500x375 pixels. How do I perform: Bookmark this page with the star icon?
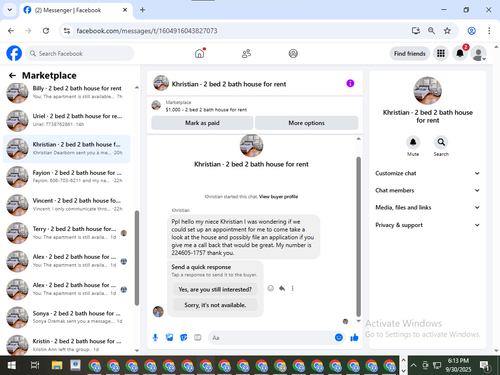click(x=447, y=31)
